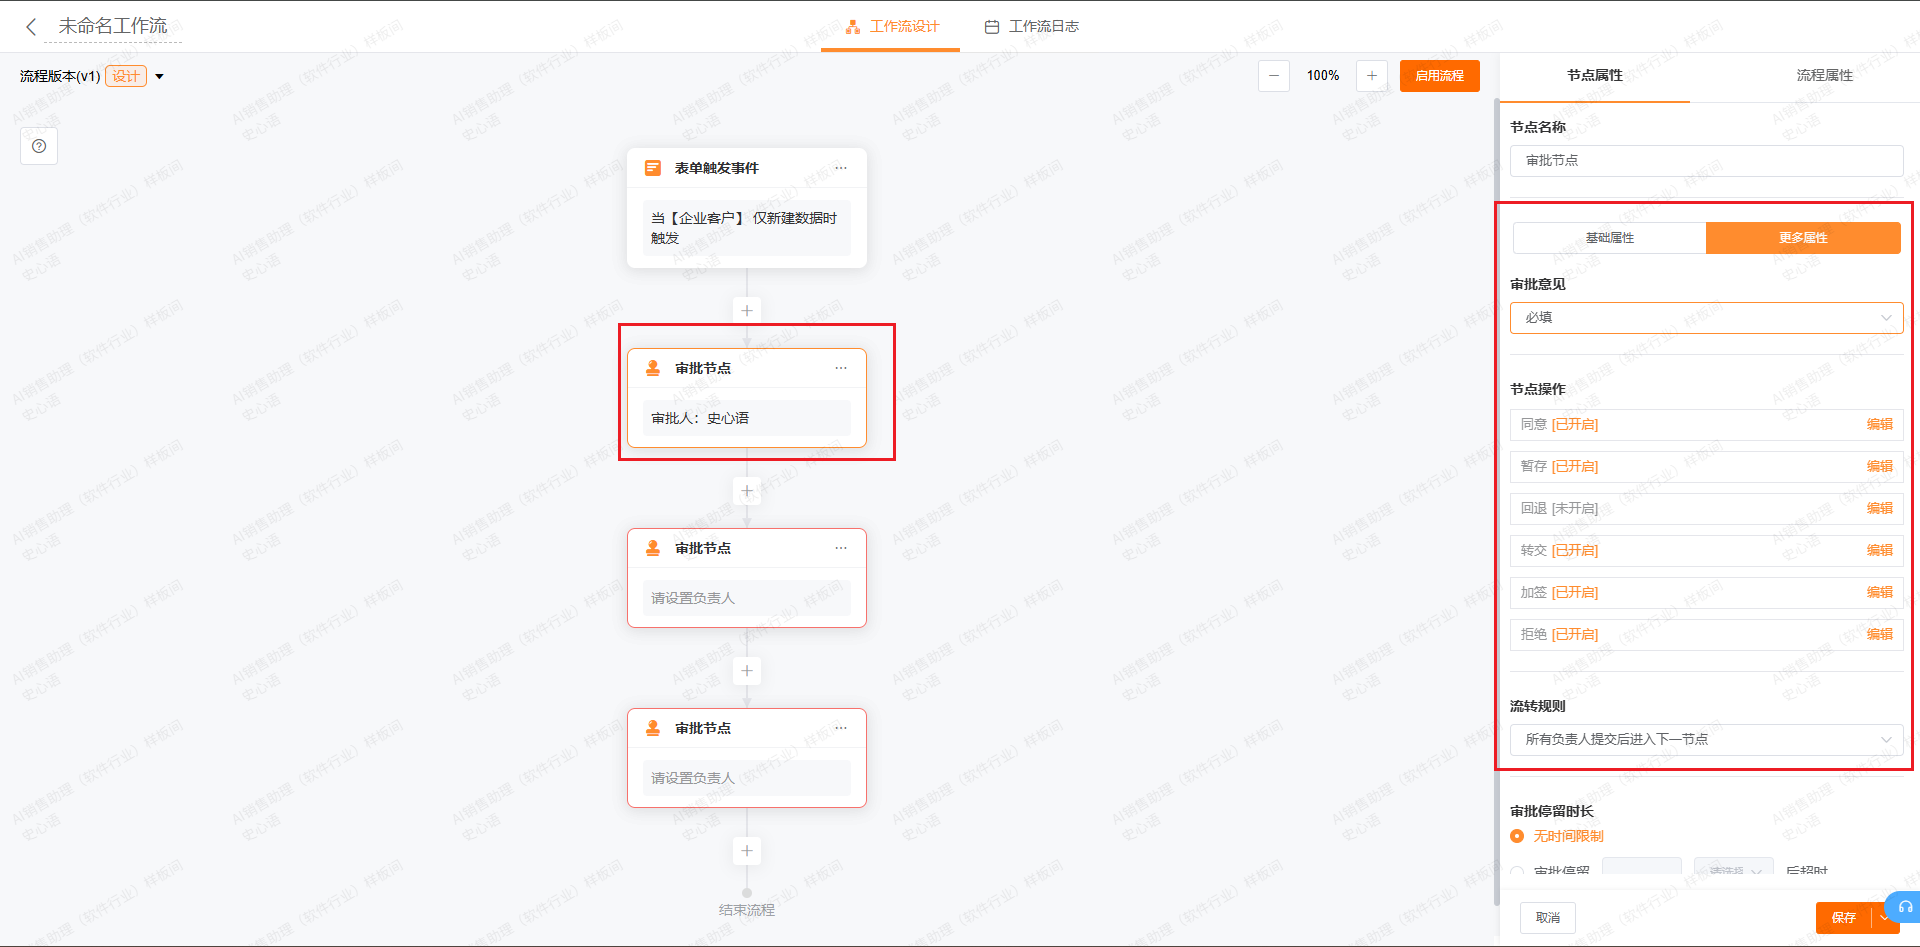The width and height of the screenshot is (1920, 947).
Task: Click the 节点名称 input field
Action: point(1705,161)
